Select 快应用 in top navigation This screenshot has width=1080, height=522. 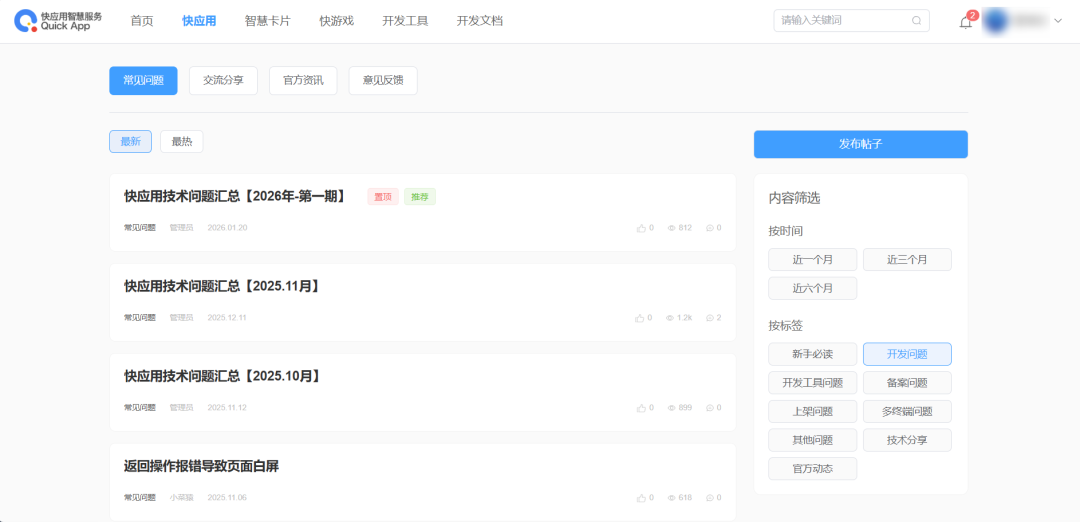tap(199, 21)
